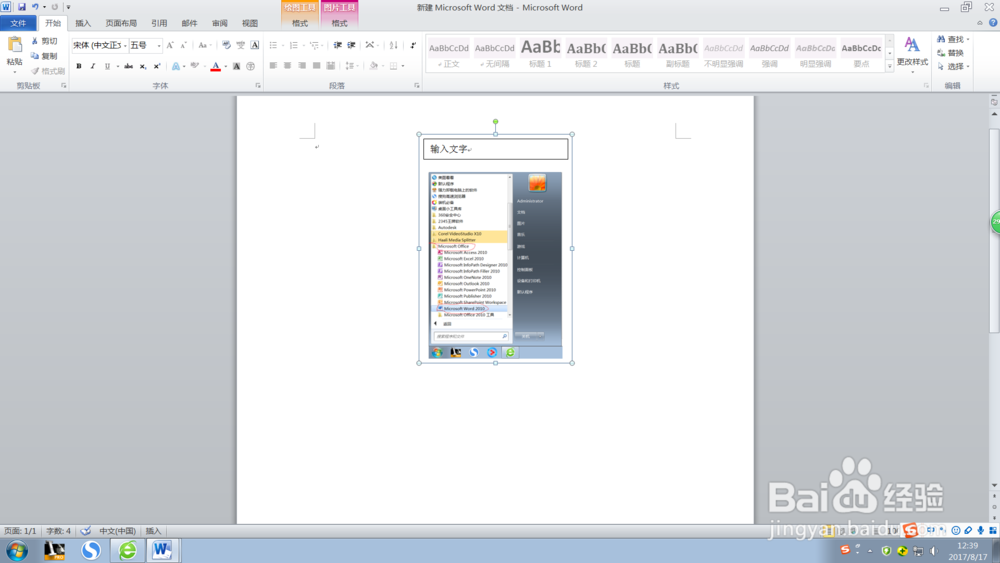The image size is (1000, 563).
Task: Apply the 要点 style
Action: pyautogui.click(x=861, y=54)
